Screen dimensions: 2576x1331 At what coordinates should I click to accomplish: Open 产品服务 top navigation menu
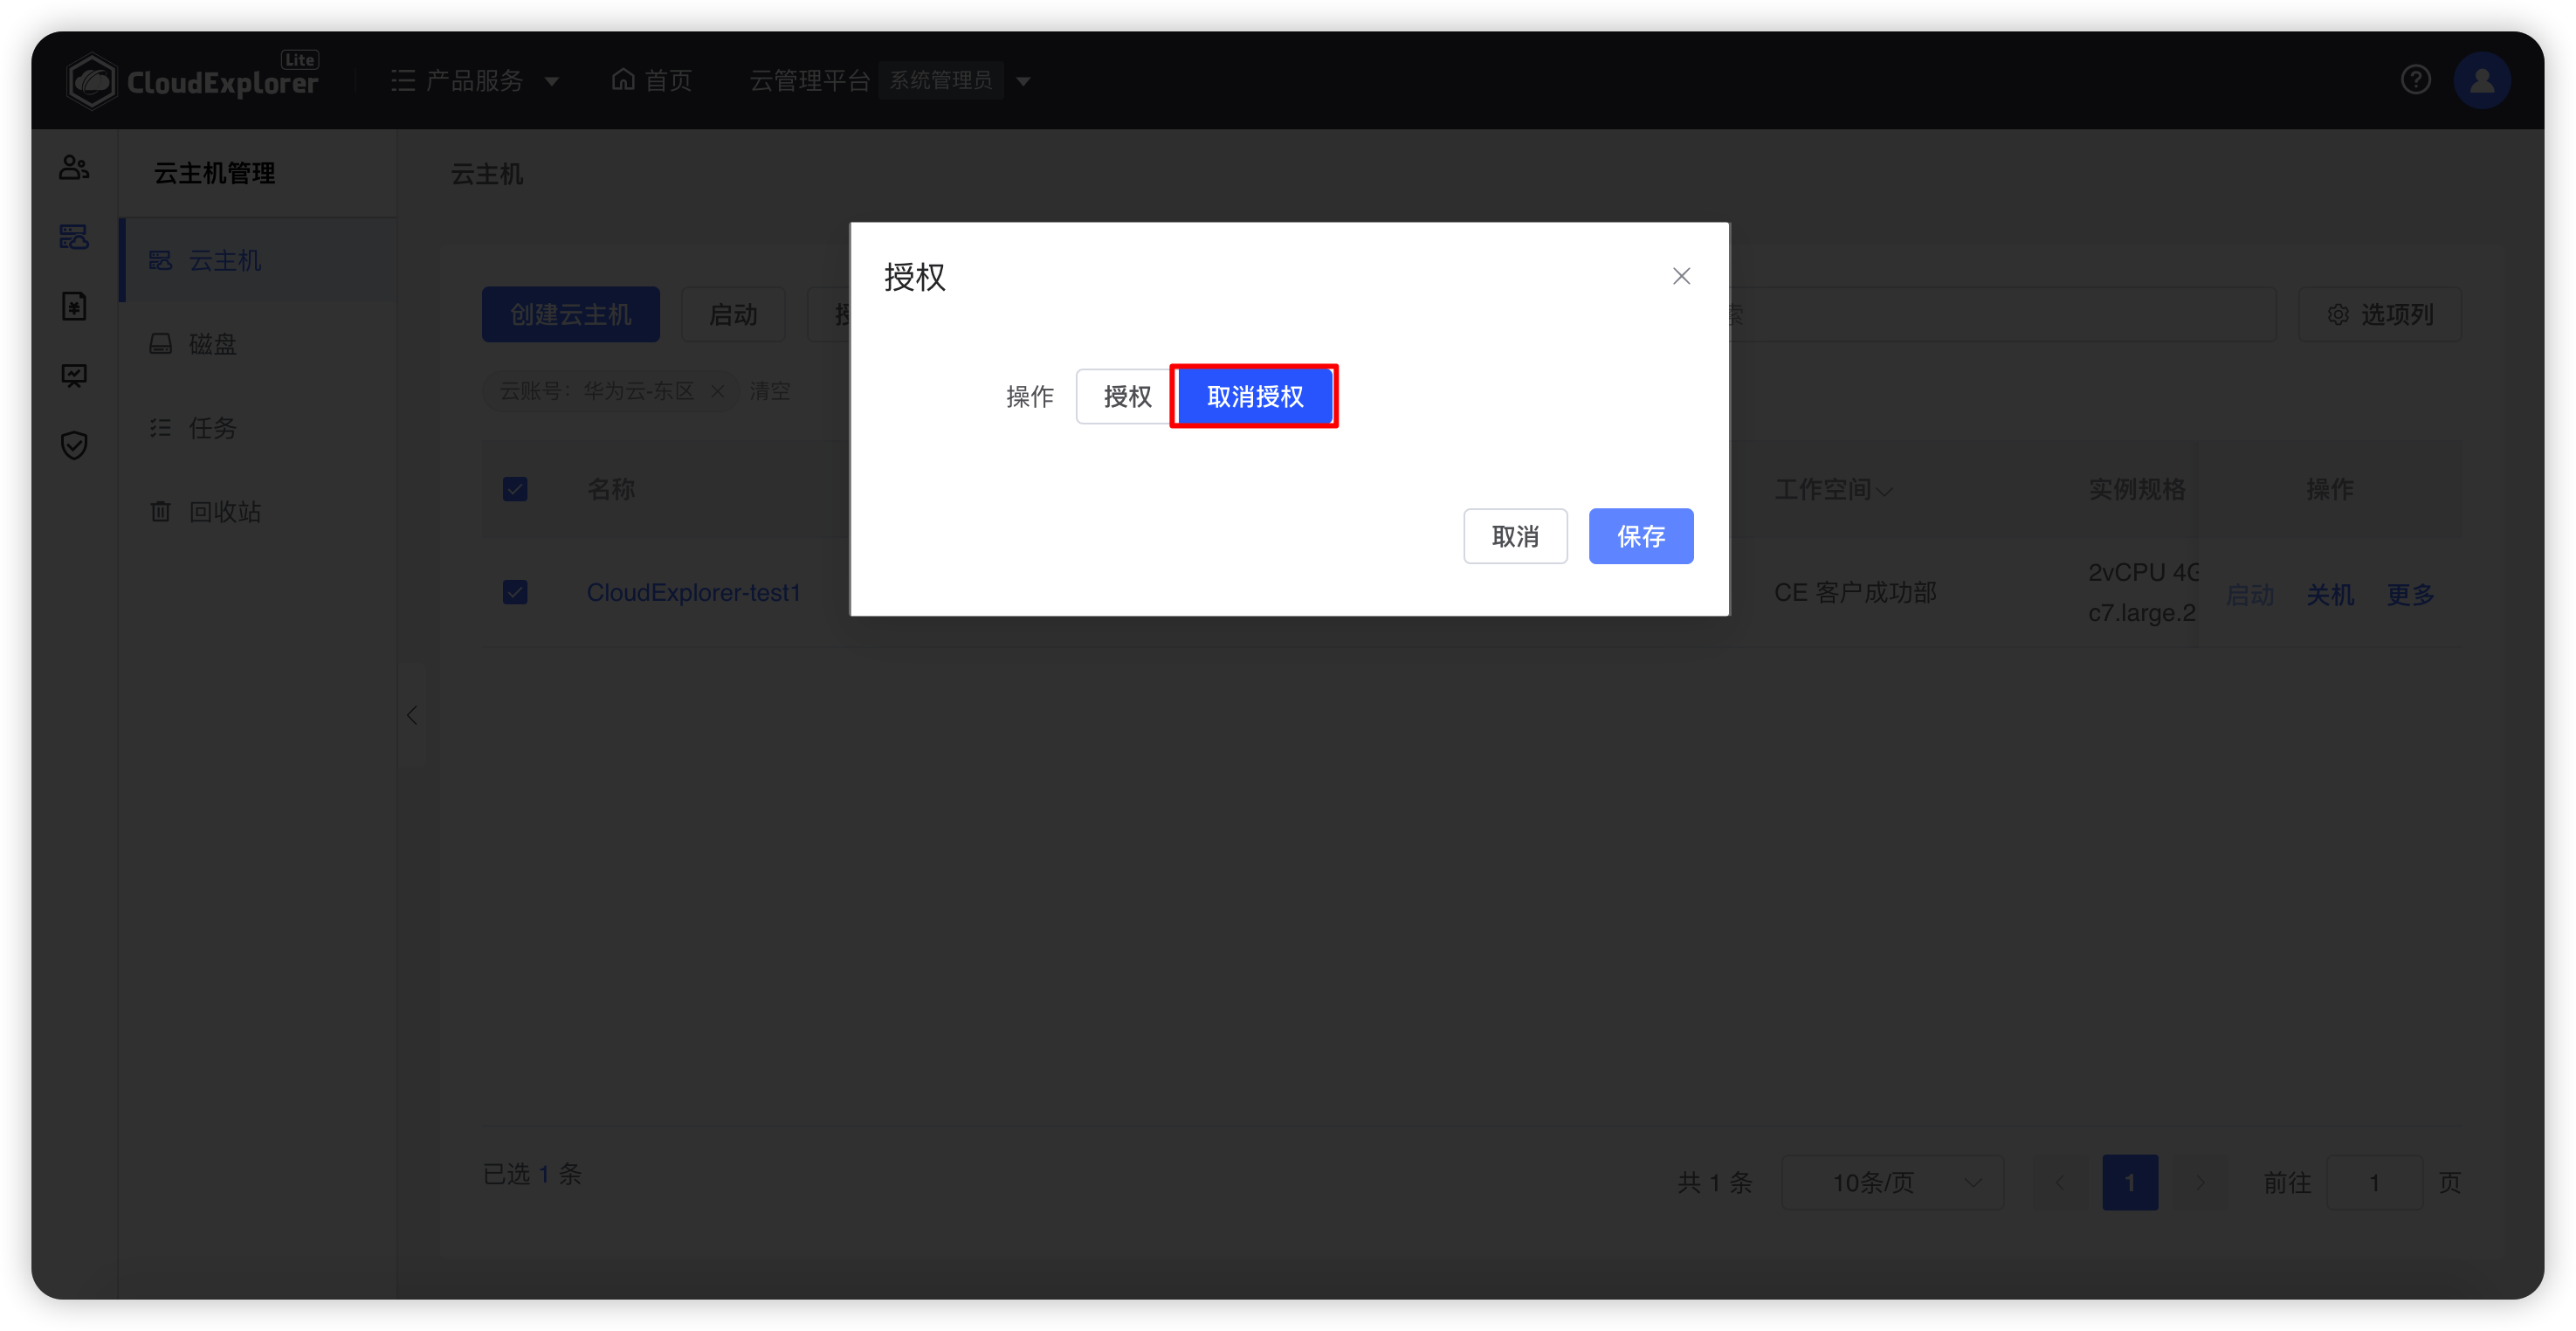pos(475,80)
